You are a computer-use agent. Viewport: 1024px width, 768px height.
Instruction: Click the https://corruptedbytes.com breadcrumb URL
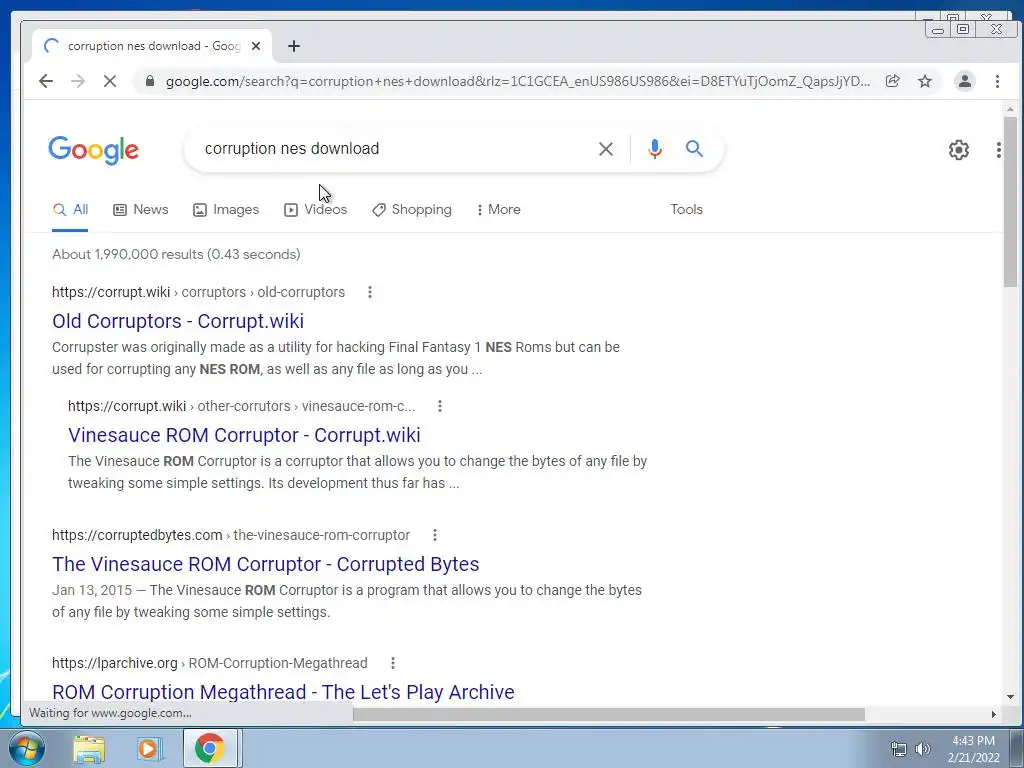click(231, 536)
